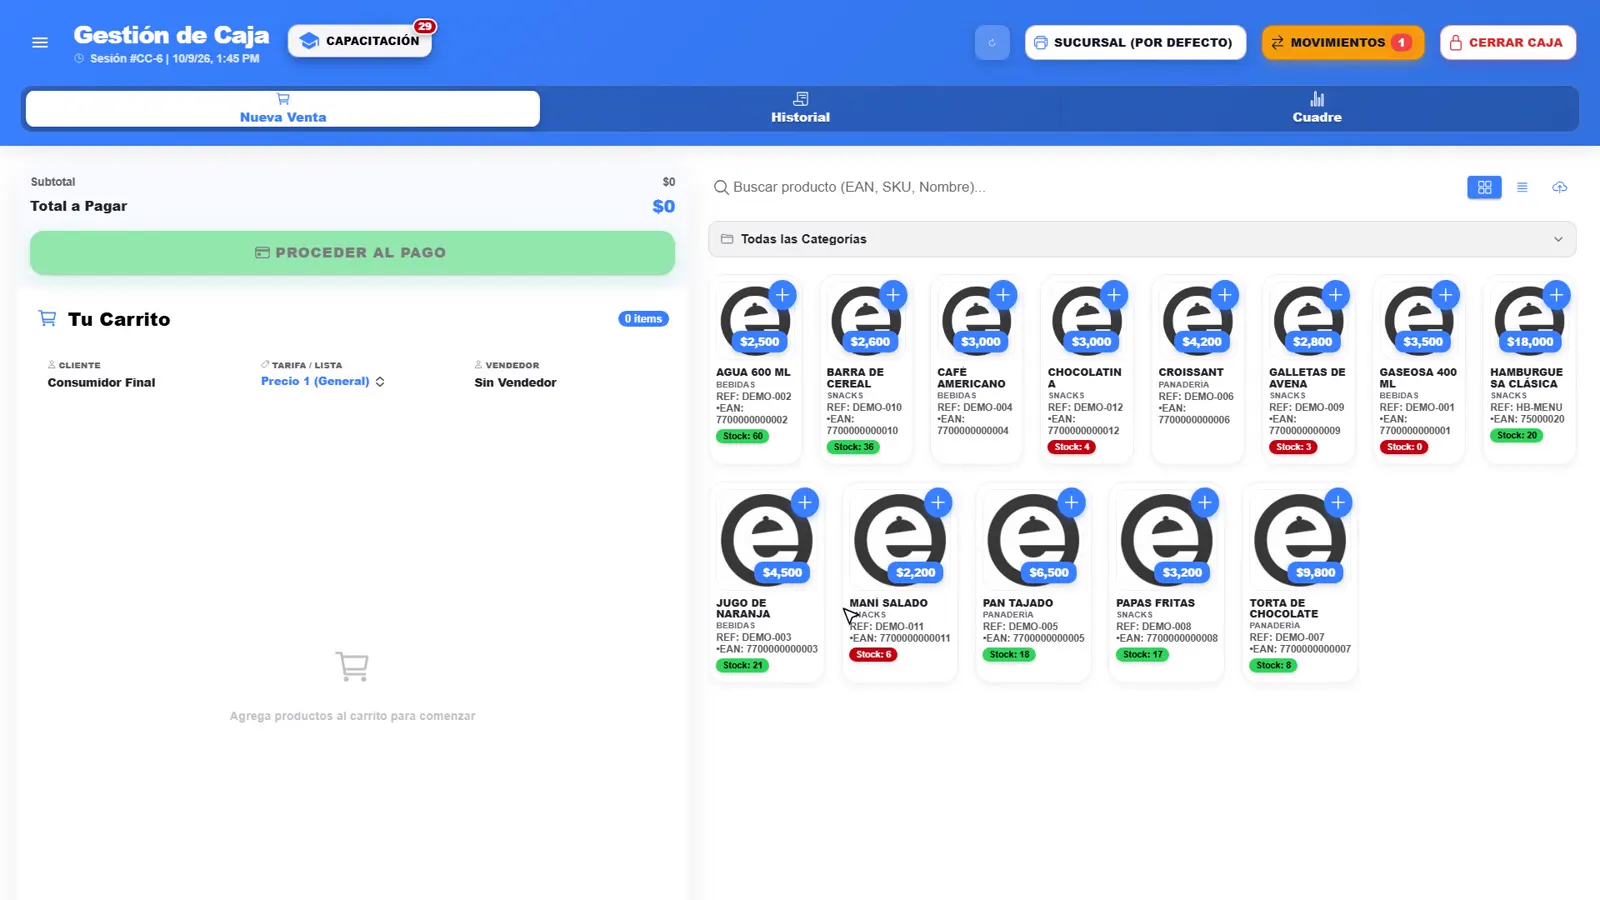The image size is (1600, 900).
Task: Add Papas Fritas with plus icon
Action: 1205,502
